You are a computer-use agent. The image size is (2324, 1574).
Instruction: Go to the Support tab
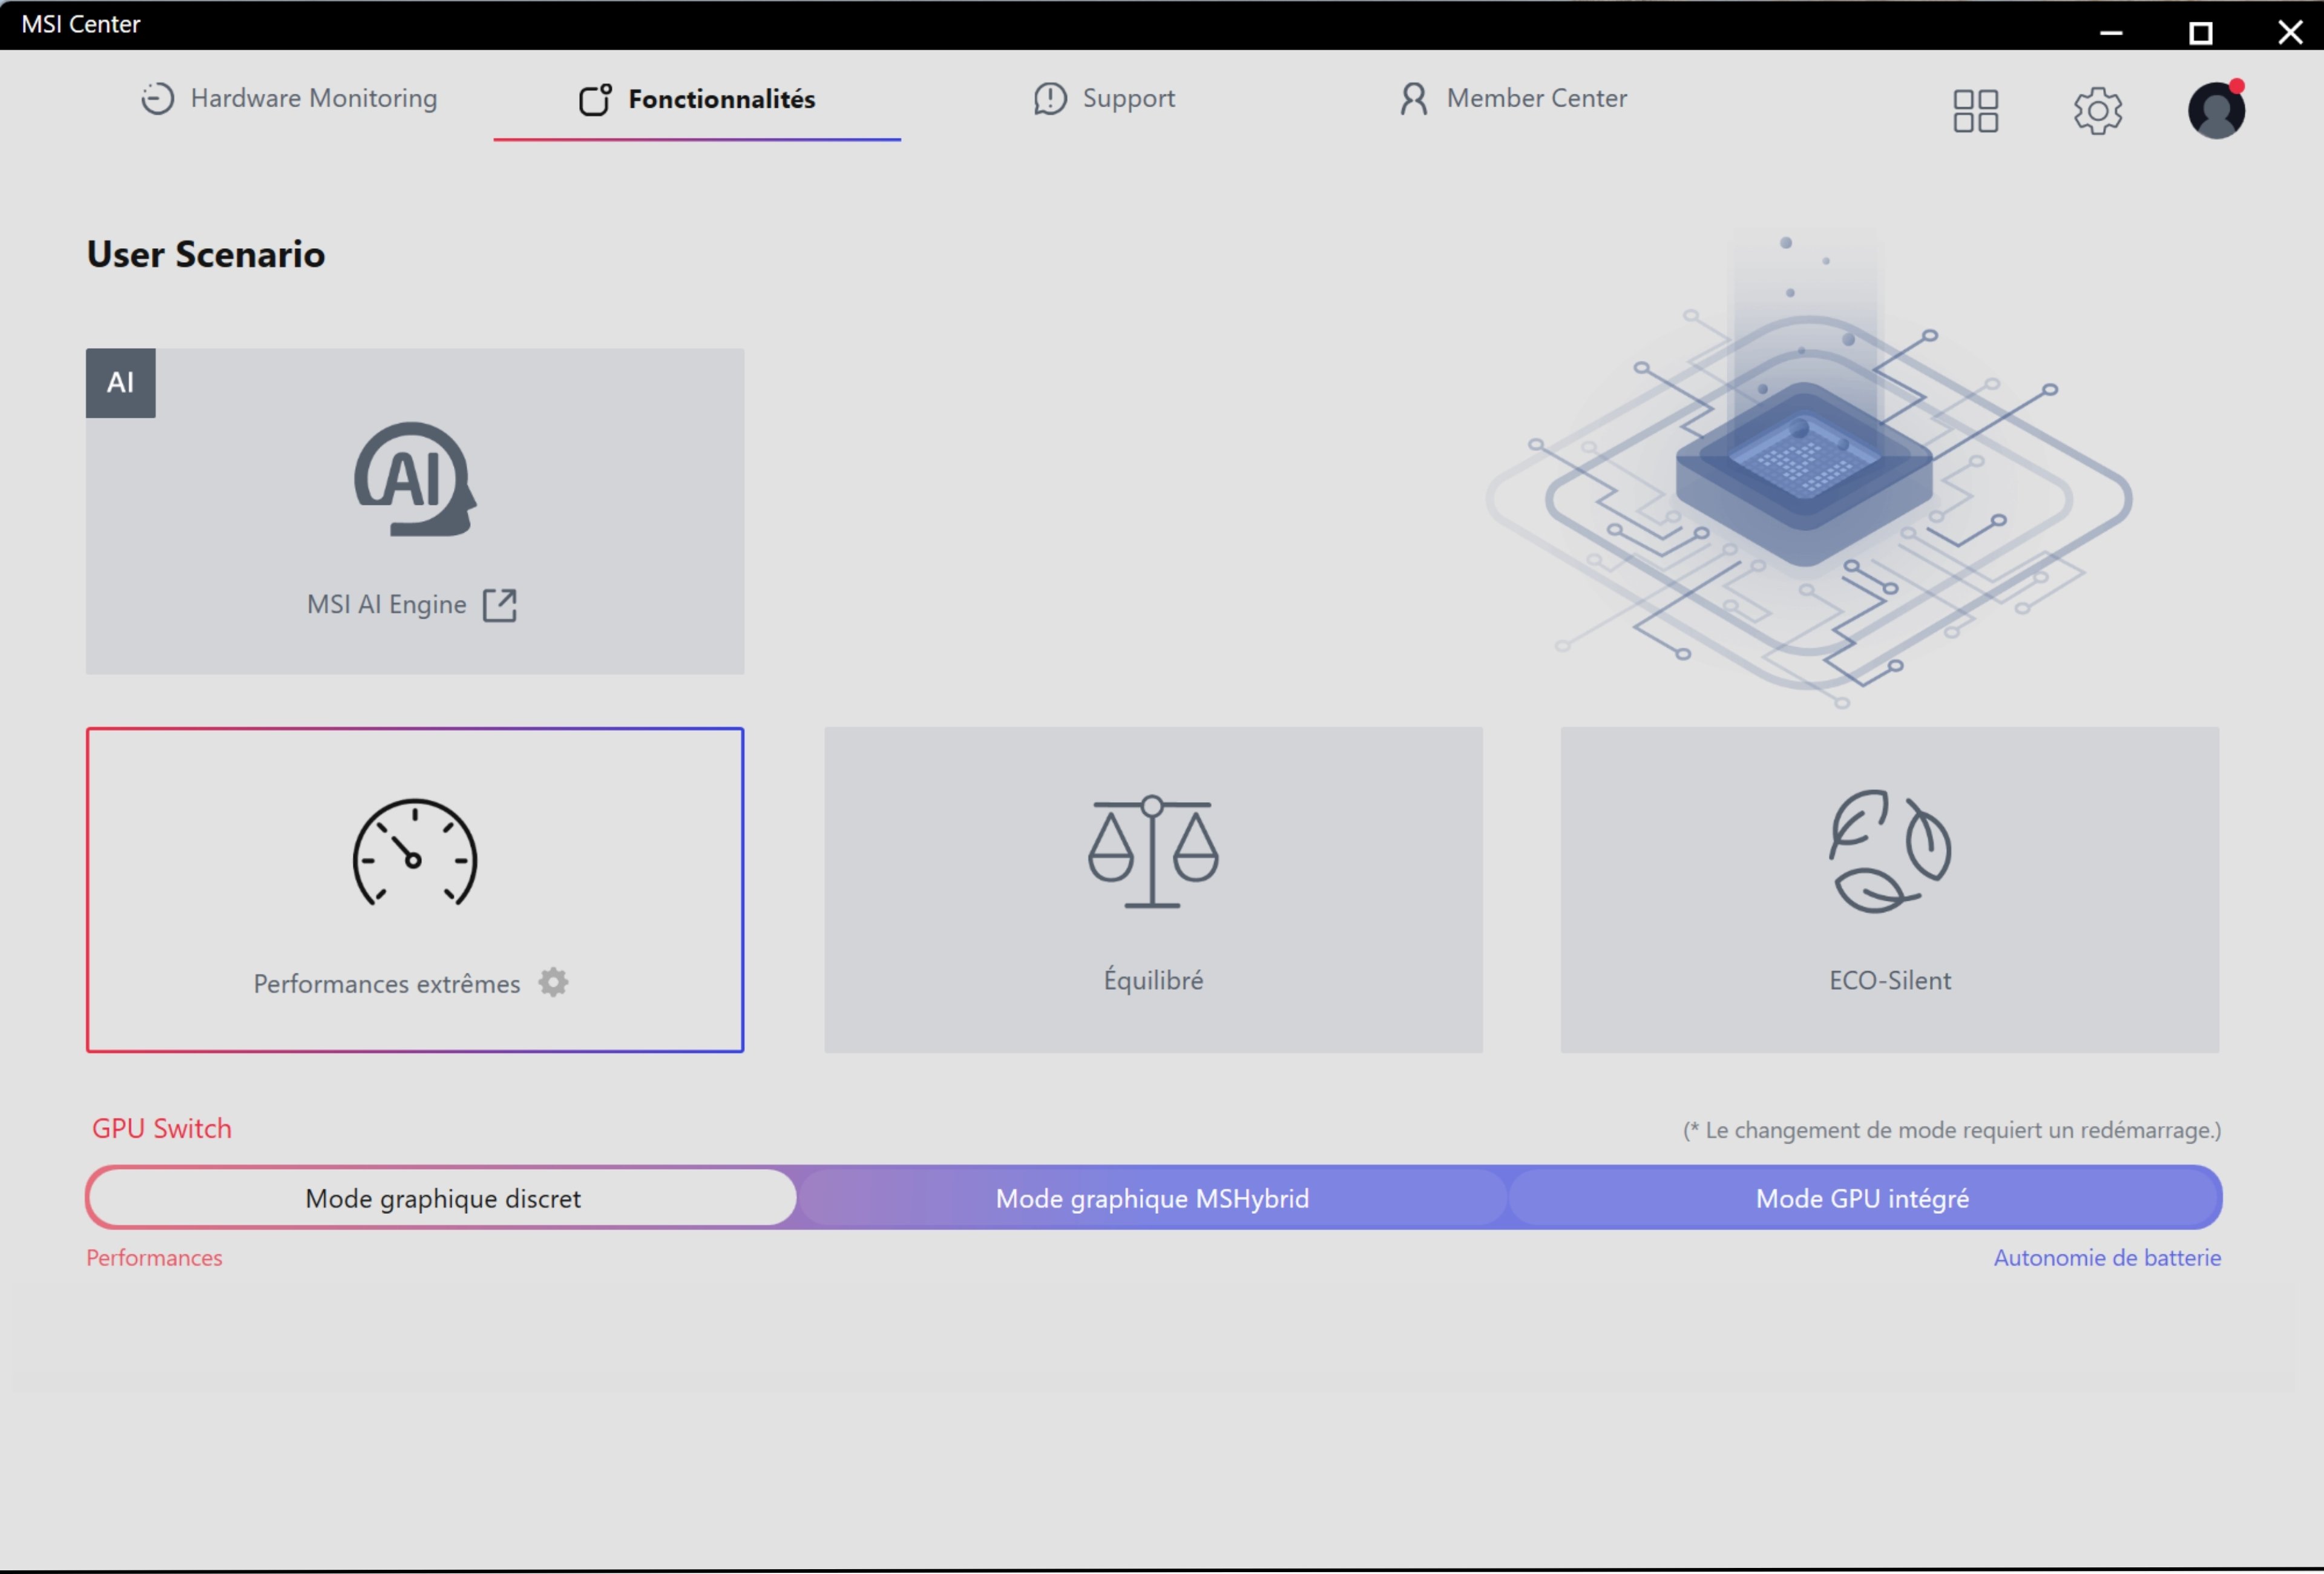[x=1104, y=98]
